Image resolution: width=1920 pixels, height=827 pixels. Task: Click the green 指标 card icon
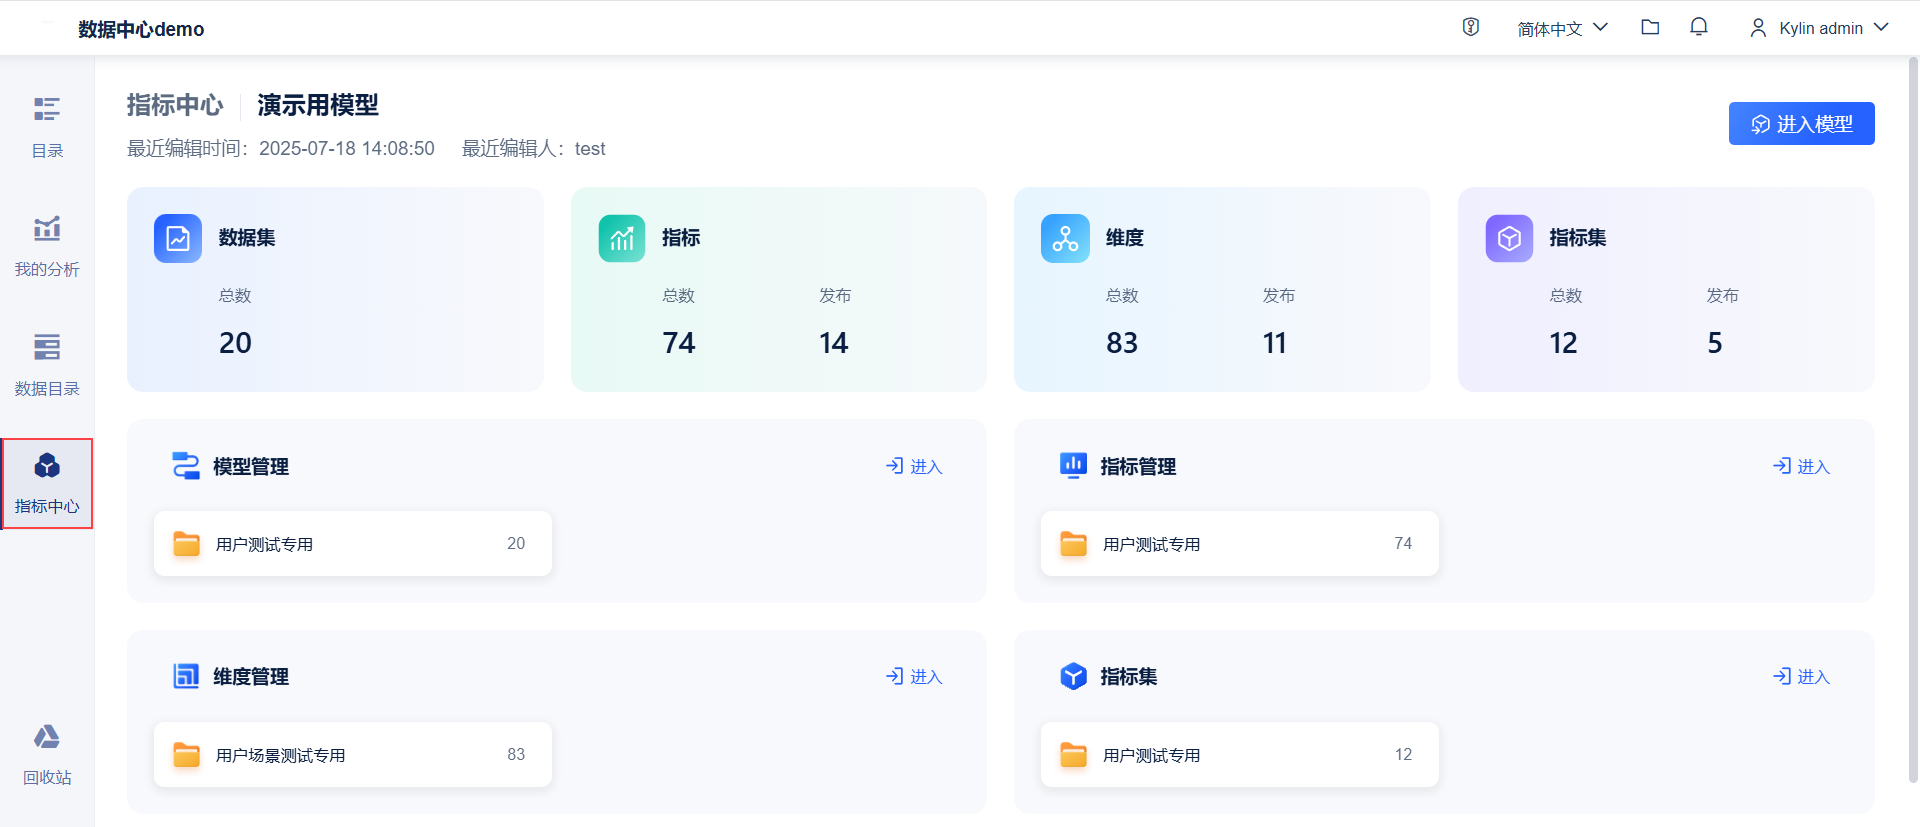click(x=622, y=238)
